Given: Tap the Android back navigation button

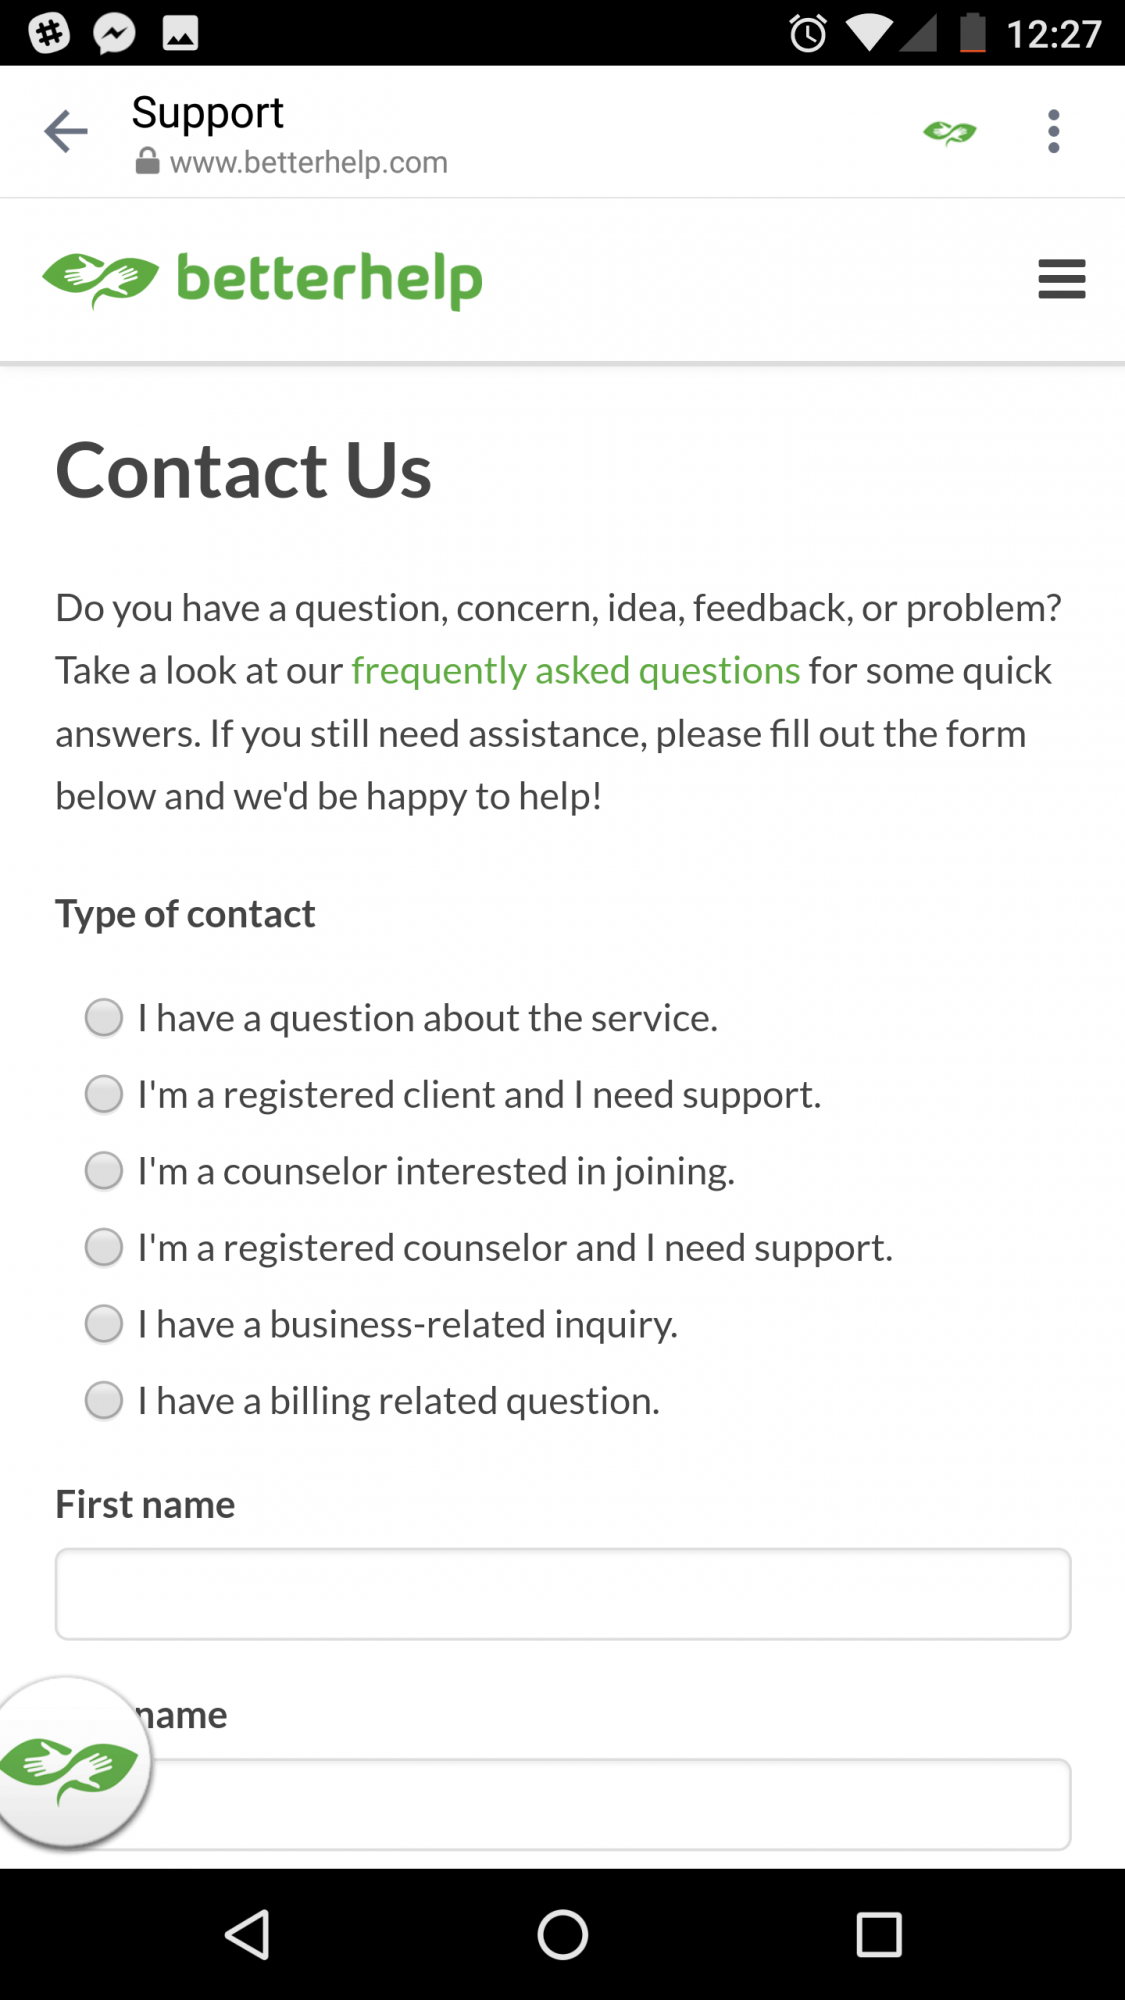Looking at the screenshot, I should [247, 1934].
